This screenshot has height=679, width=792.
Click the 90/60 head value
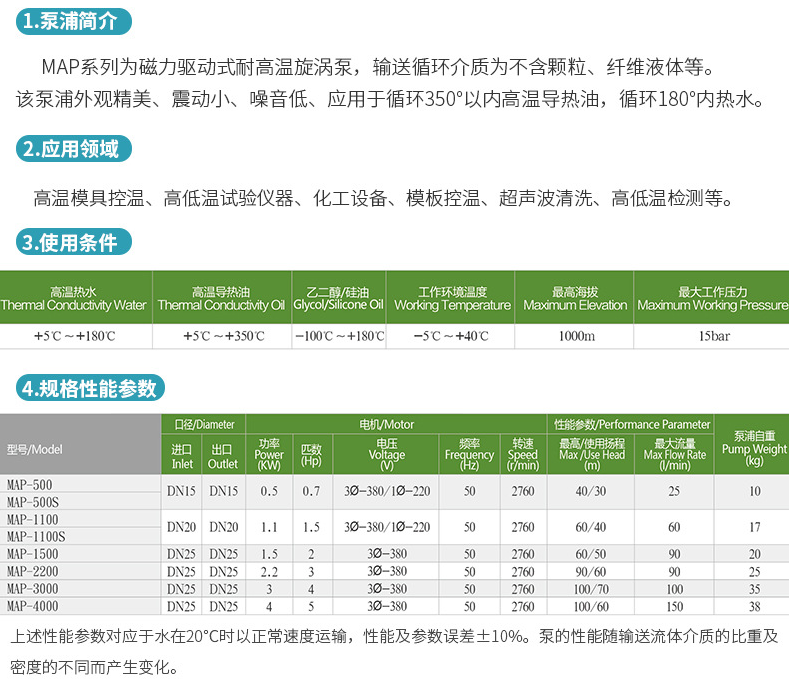pyautogui.click(x=591, y=571)
